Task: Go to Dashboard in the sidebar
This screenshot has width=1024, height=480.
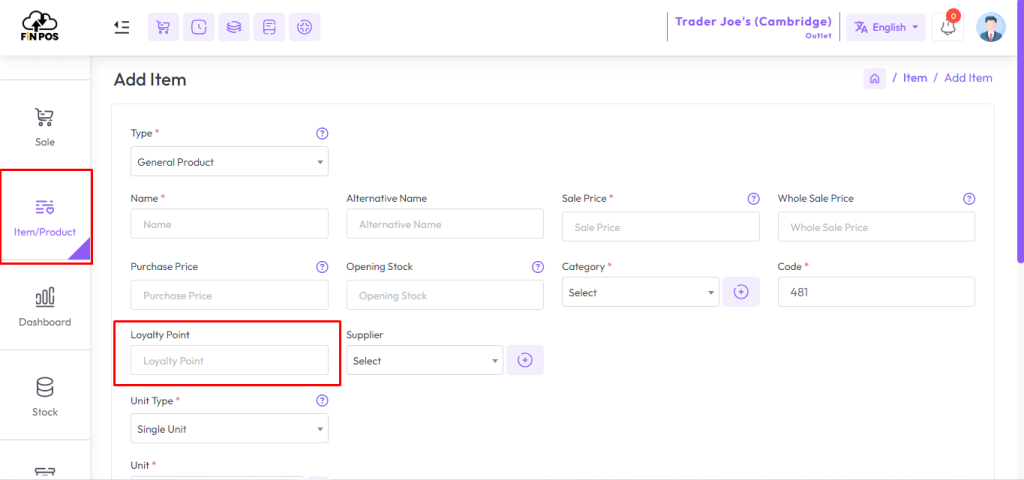Action: pos(45,307)
